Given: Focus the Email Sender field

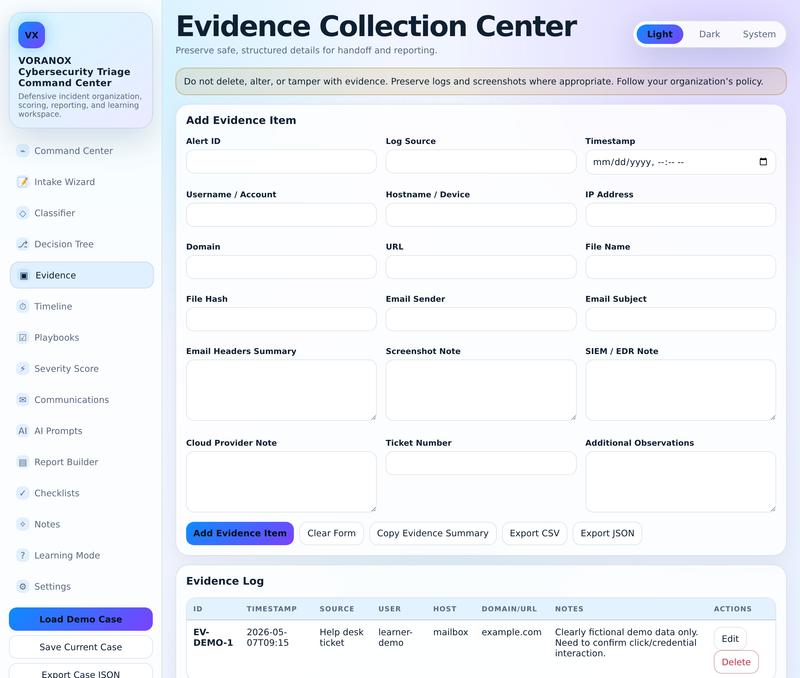Looking at the screenshot, I should click(x=481, y=319).
